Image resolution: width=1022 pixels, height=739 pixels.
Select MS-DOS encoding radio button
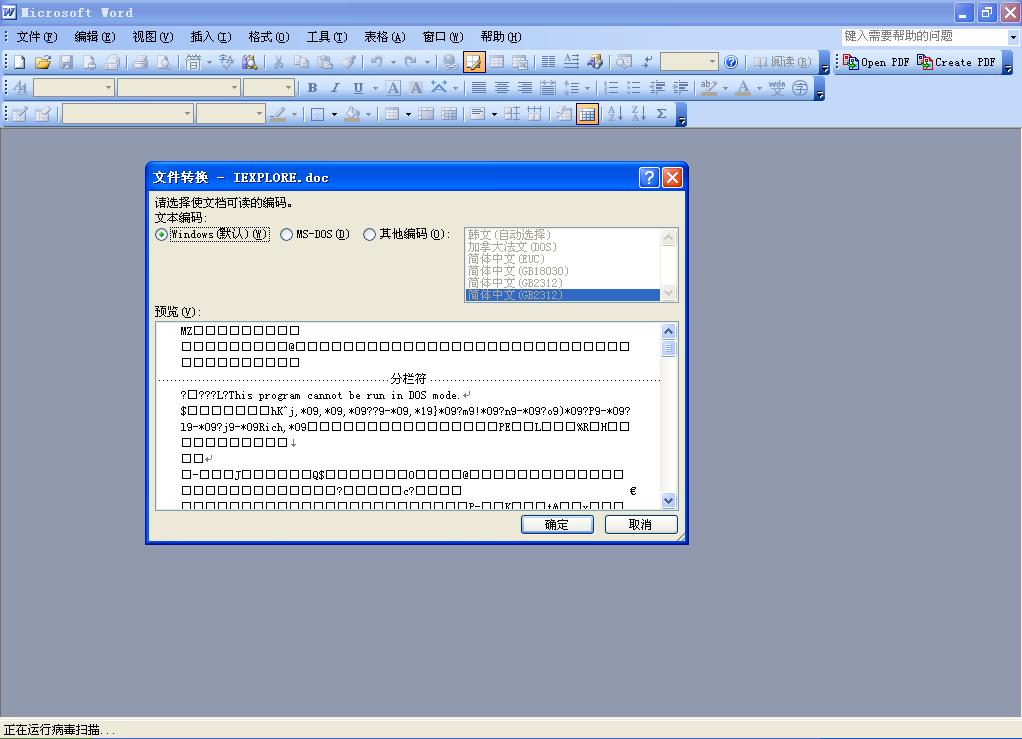(x=286, y=235)
